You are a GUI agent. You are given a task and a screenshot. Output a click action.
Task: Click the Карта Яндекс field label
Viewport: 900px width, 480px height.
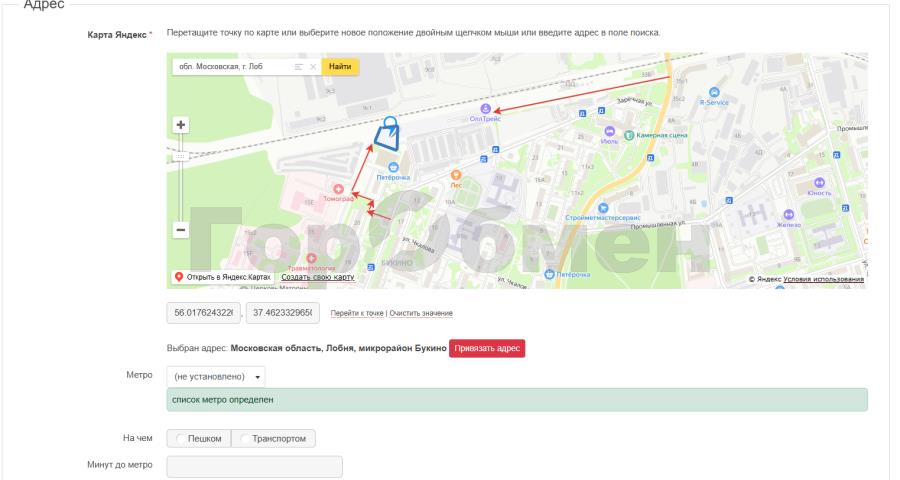(x=117, y=35)
